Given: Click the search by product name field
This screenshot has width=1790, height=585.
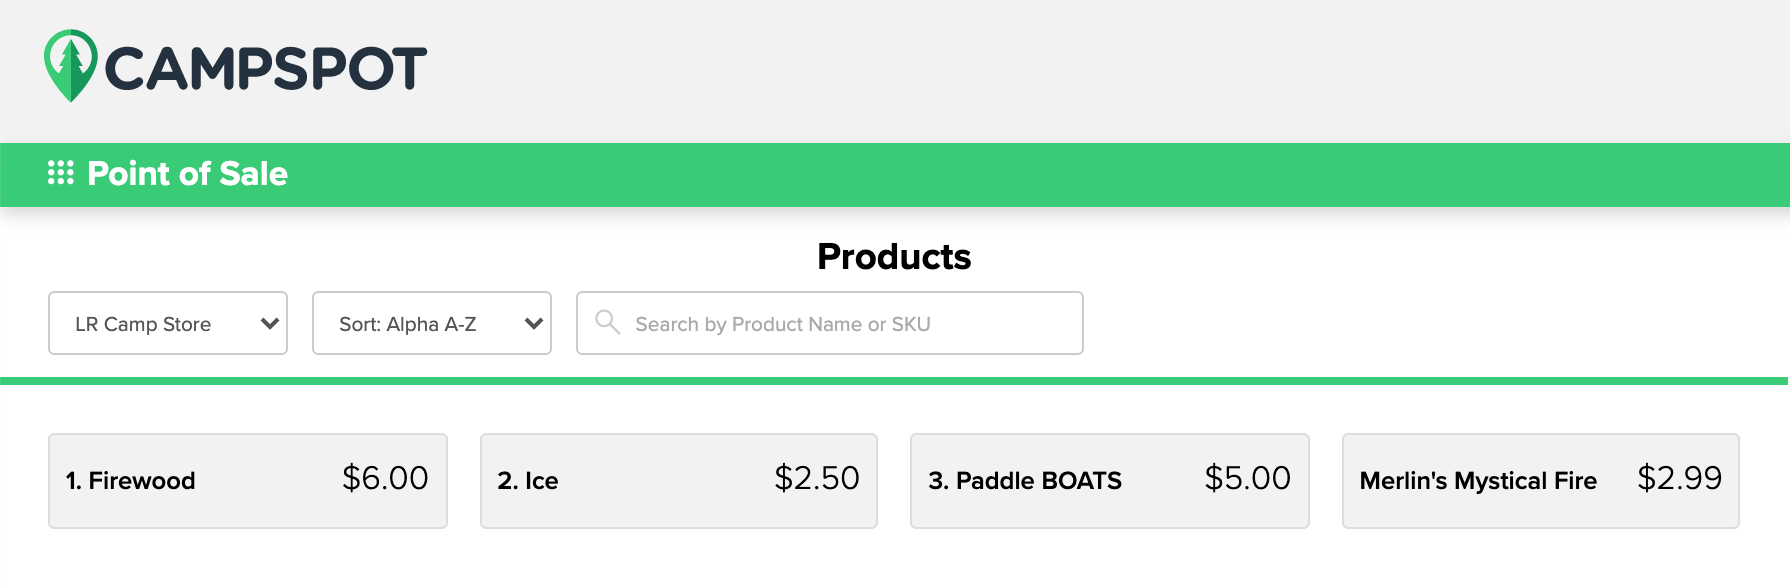Looking at the screenshot, I should 829,323.
